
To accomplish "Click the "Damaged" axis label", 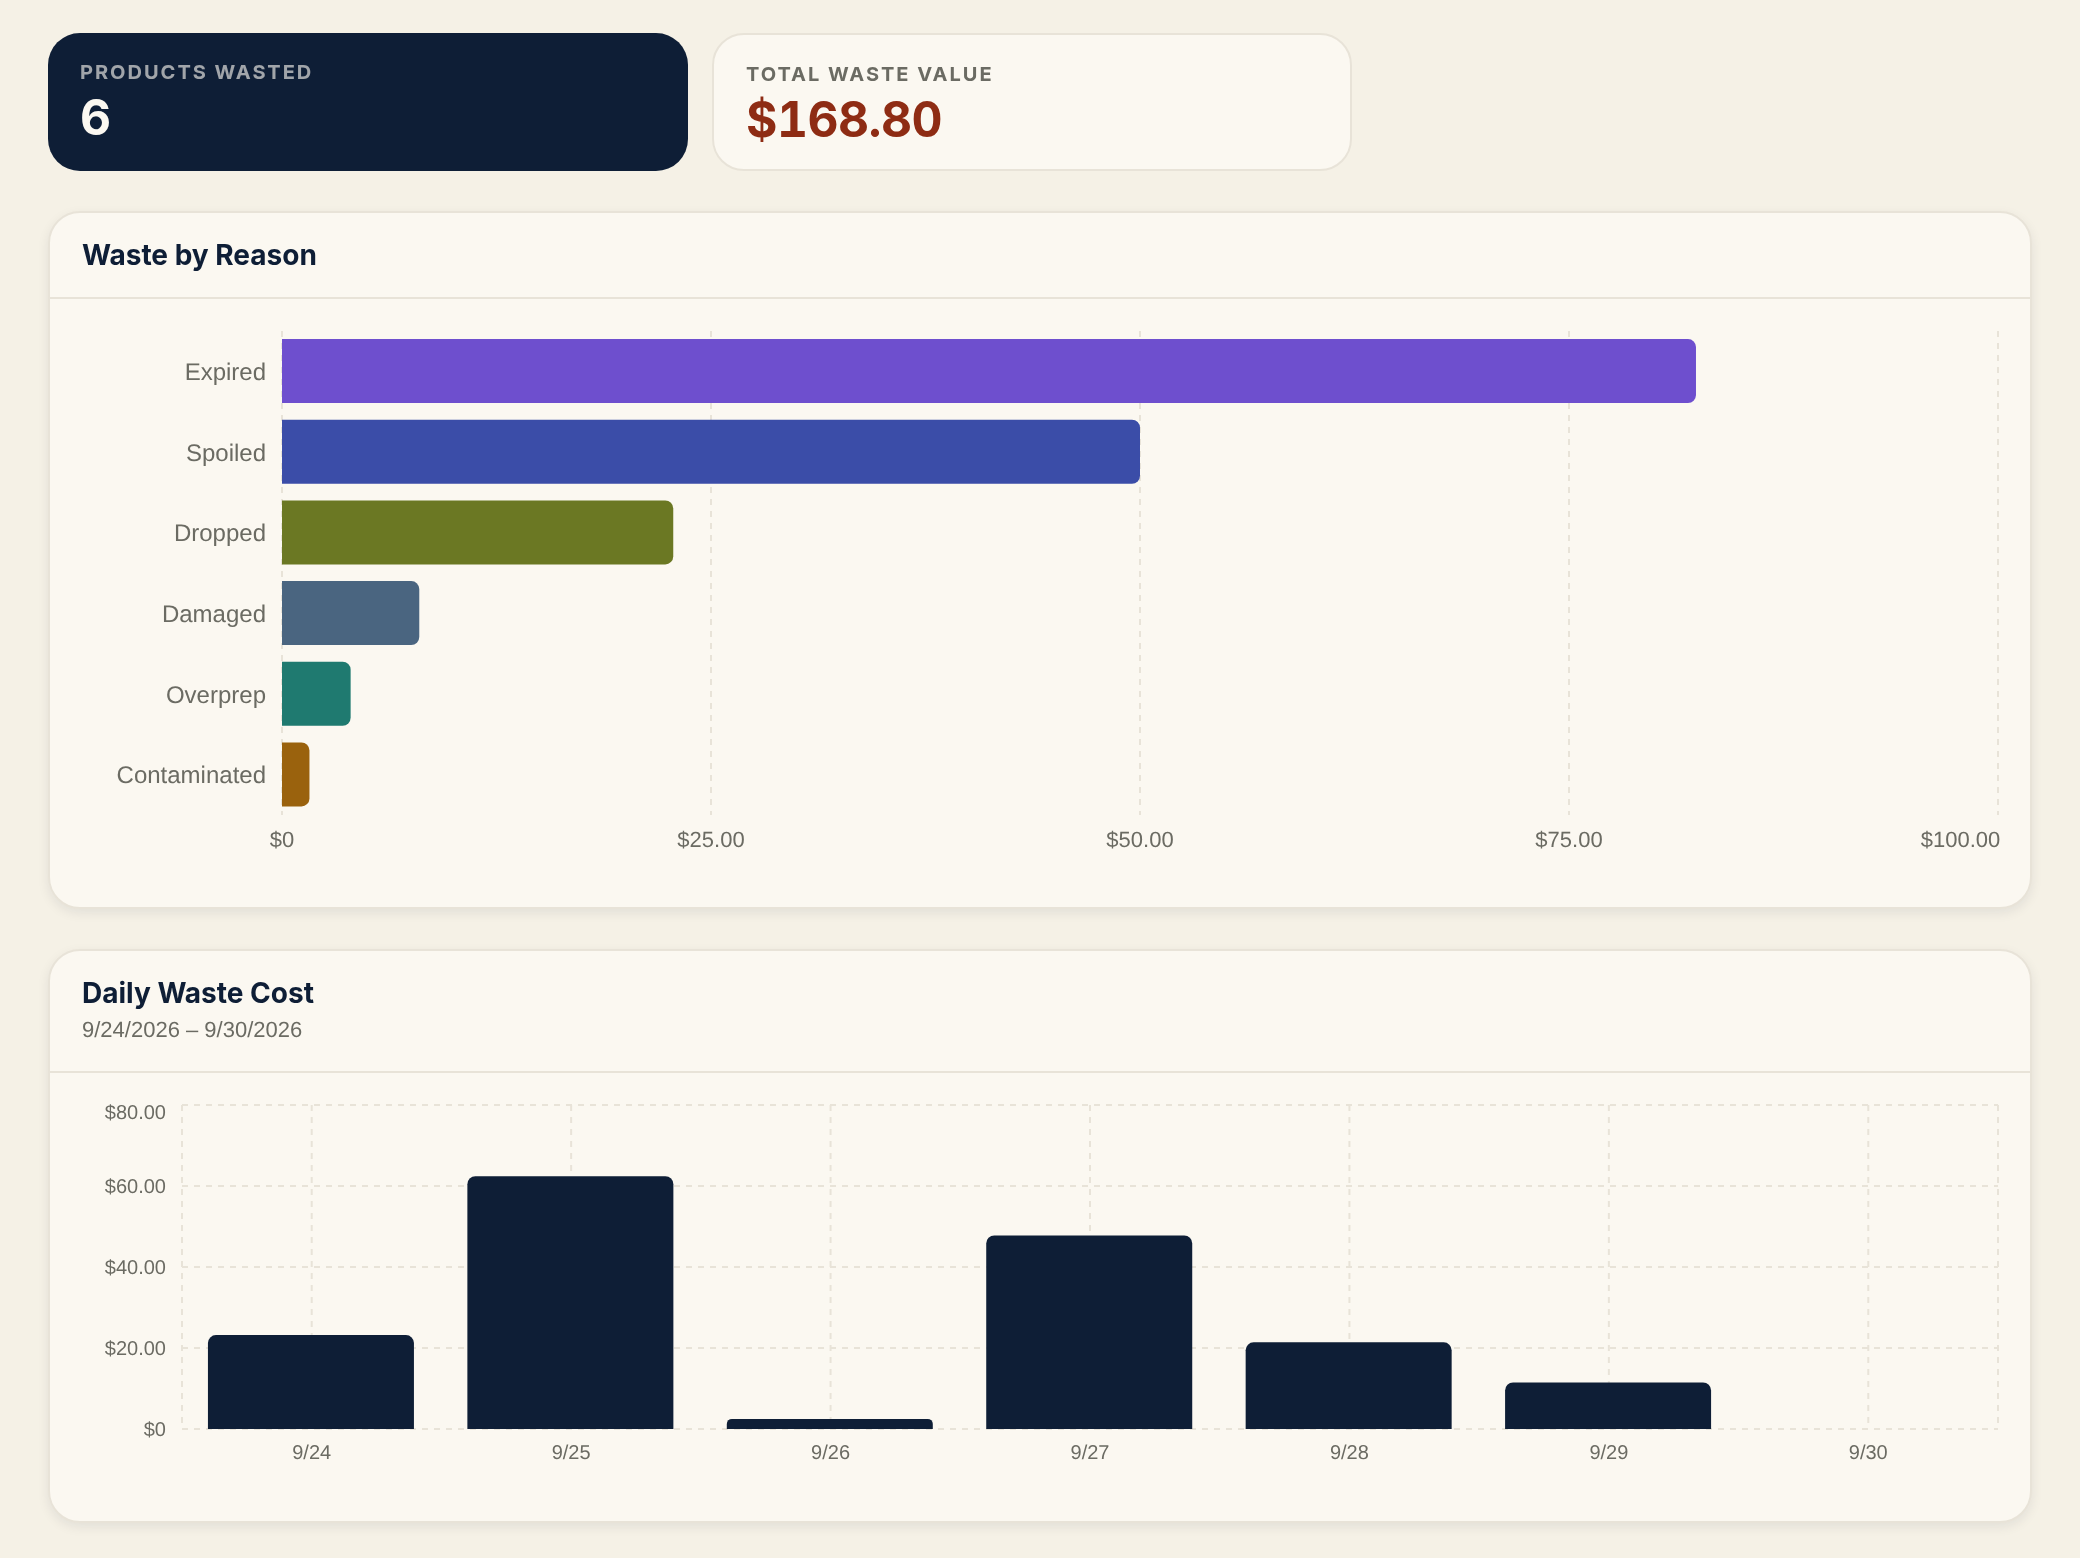I will click(214, 614).
